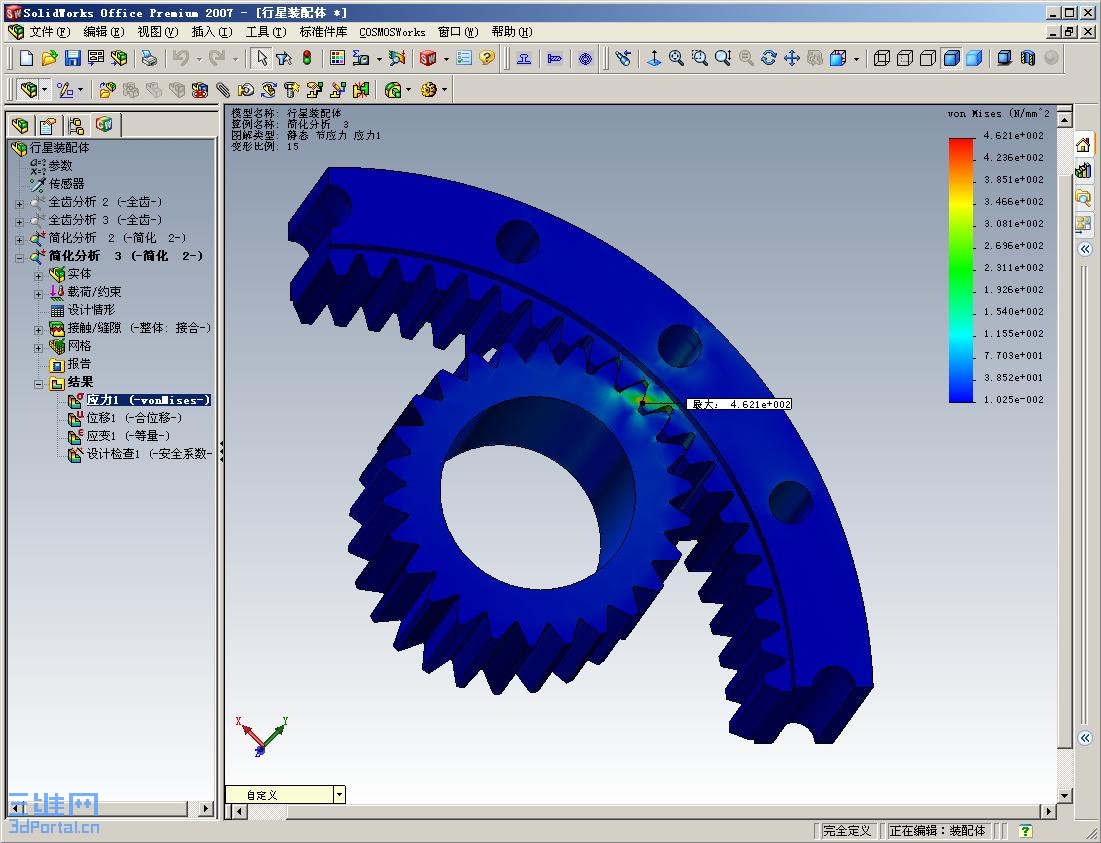Switch to the COSMOSWorks analysis manager tab
The width and height of the screenshot is (1101, 843).
[x=105, y=124]
